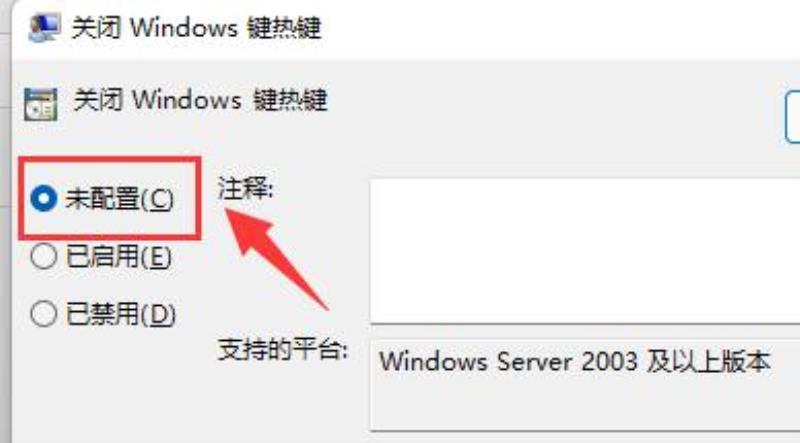800x443 pixels.
Task: Click the policy heading text below the title bar
Action: tap(200, 99)
